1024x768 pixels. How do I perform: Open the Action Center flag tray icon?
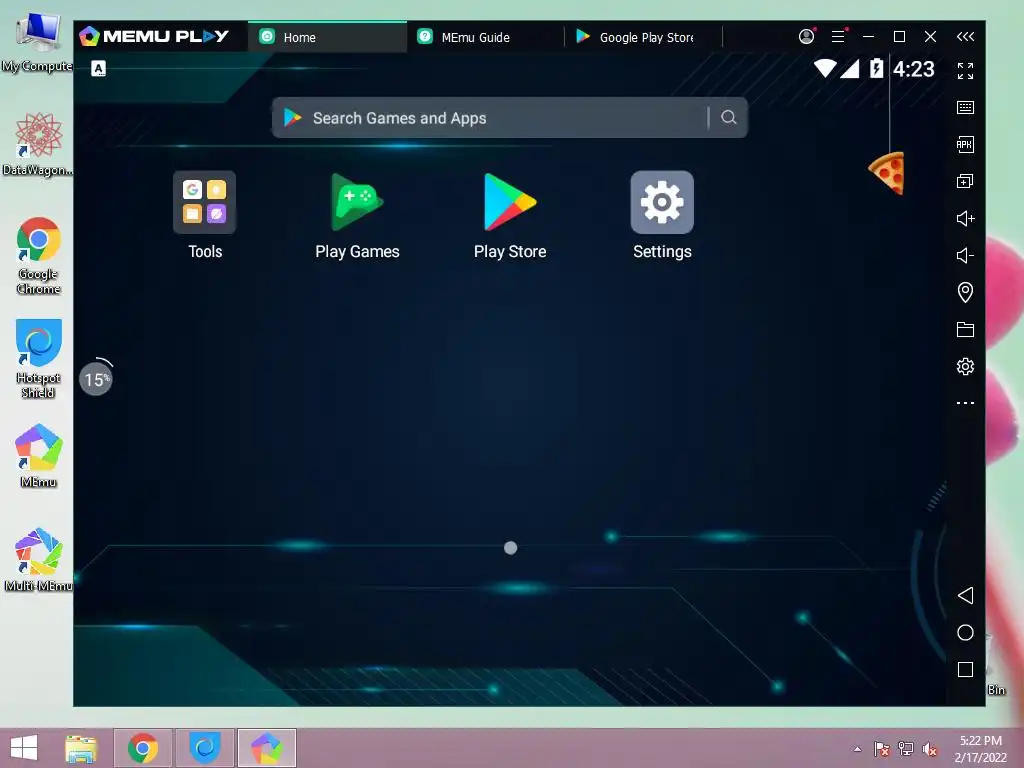[x=882, y=749]
